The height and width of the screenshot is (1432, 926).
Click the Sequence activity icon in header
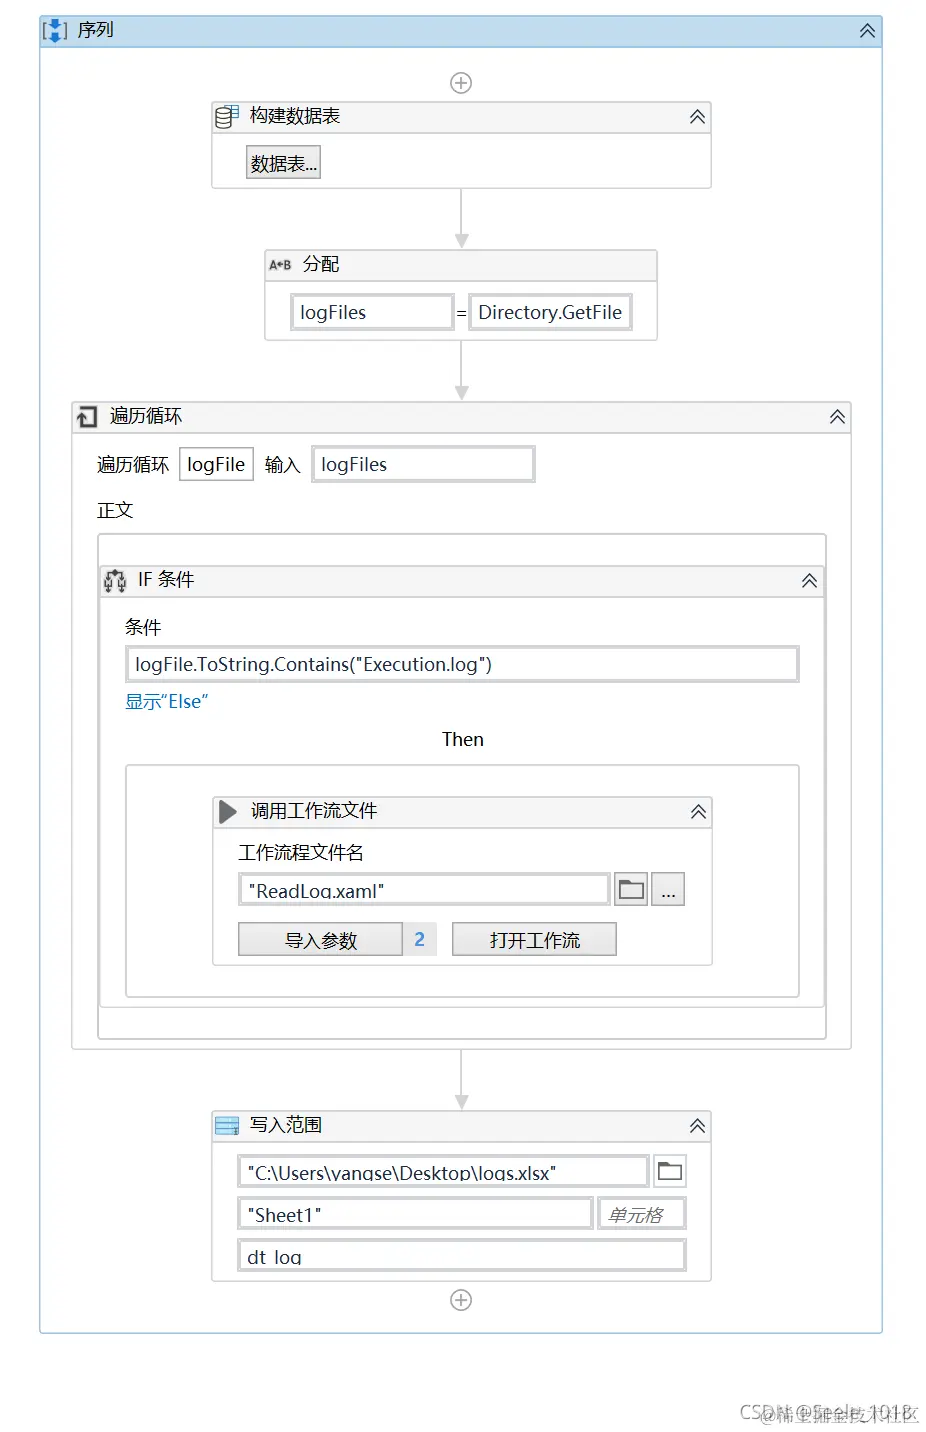55,31
